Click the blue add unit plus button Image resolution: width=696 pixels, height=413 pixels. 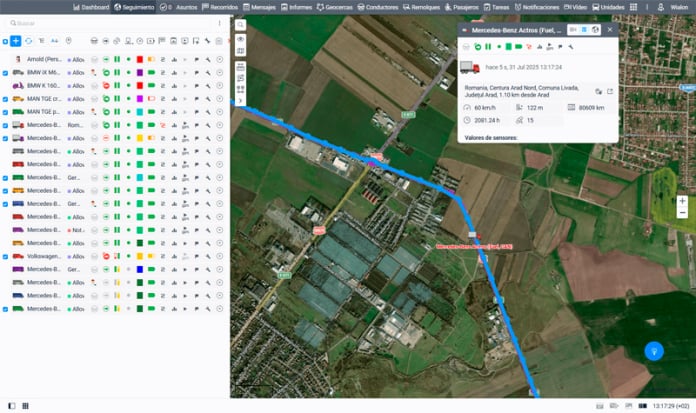click(15, 41)
